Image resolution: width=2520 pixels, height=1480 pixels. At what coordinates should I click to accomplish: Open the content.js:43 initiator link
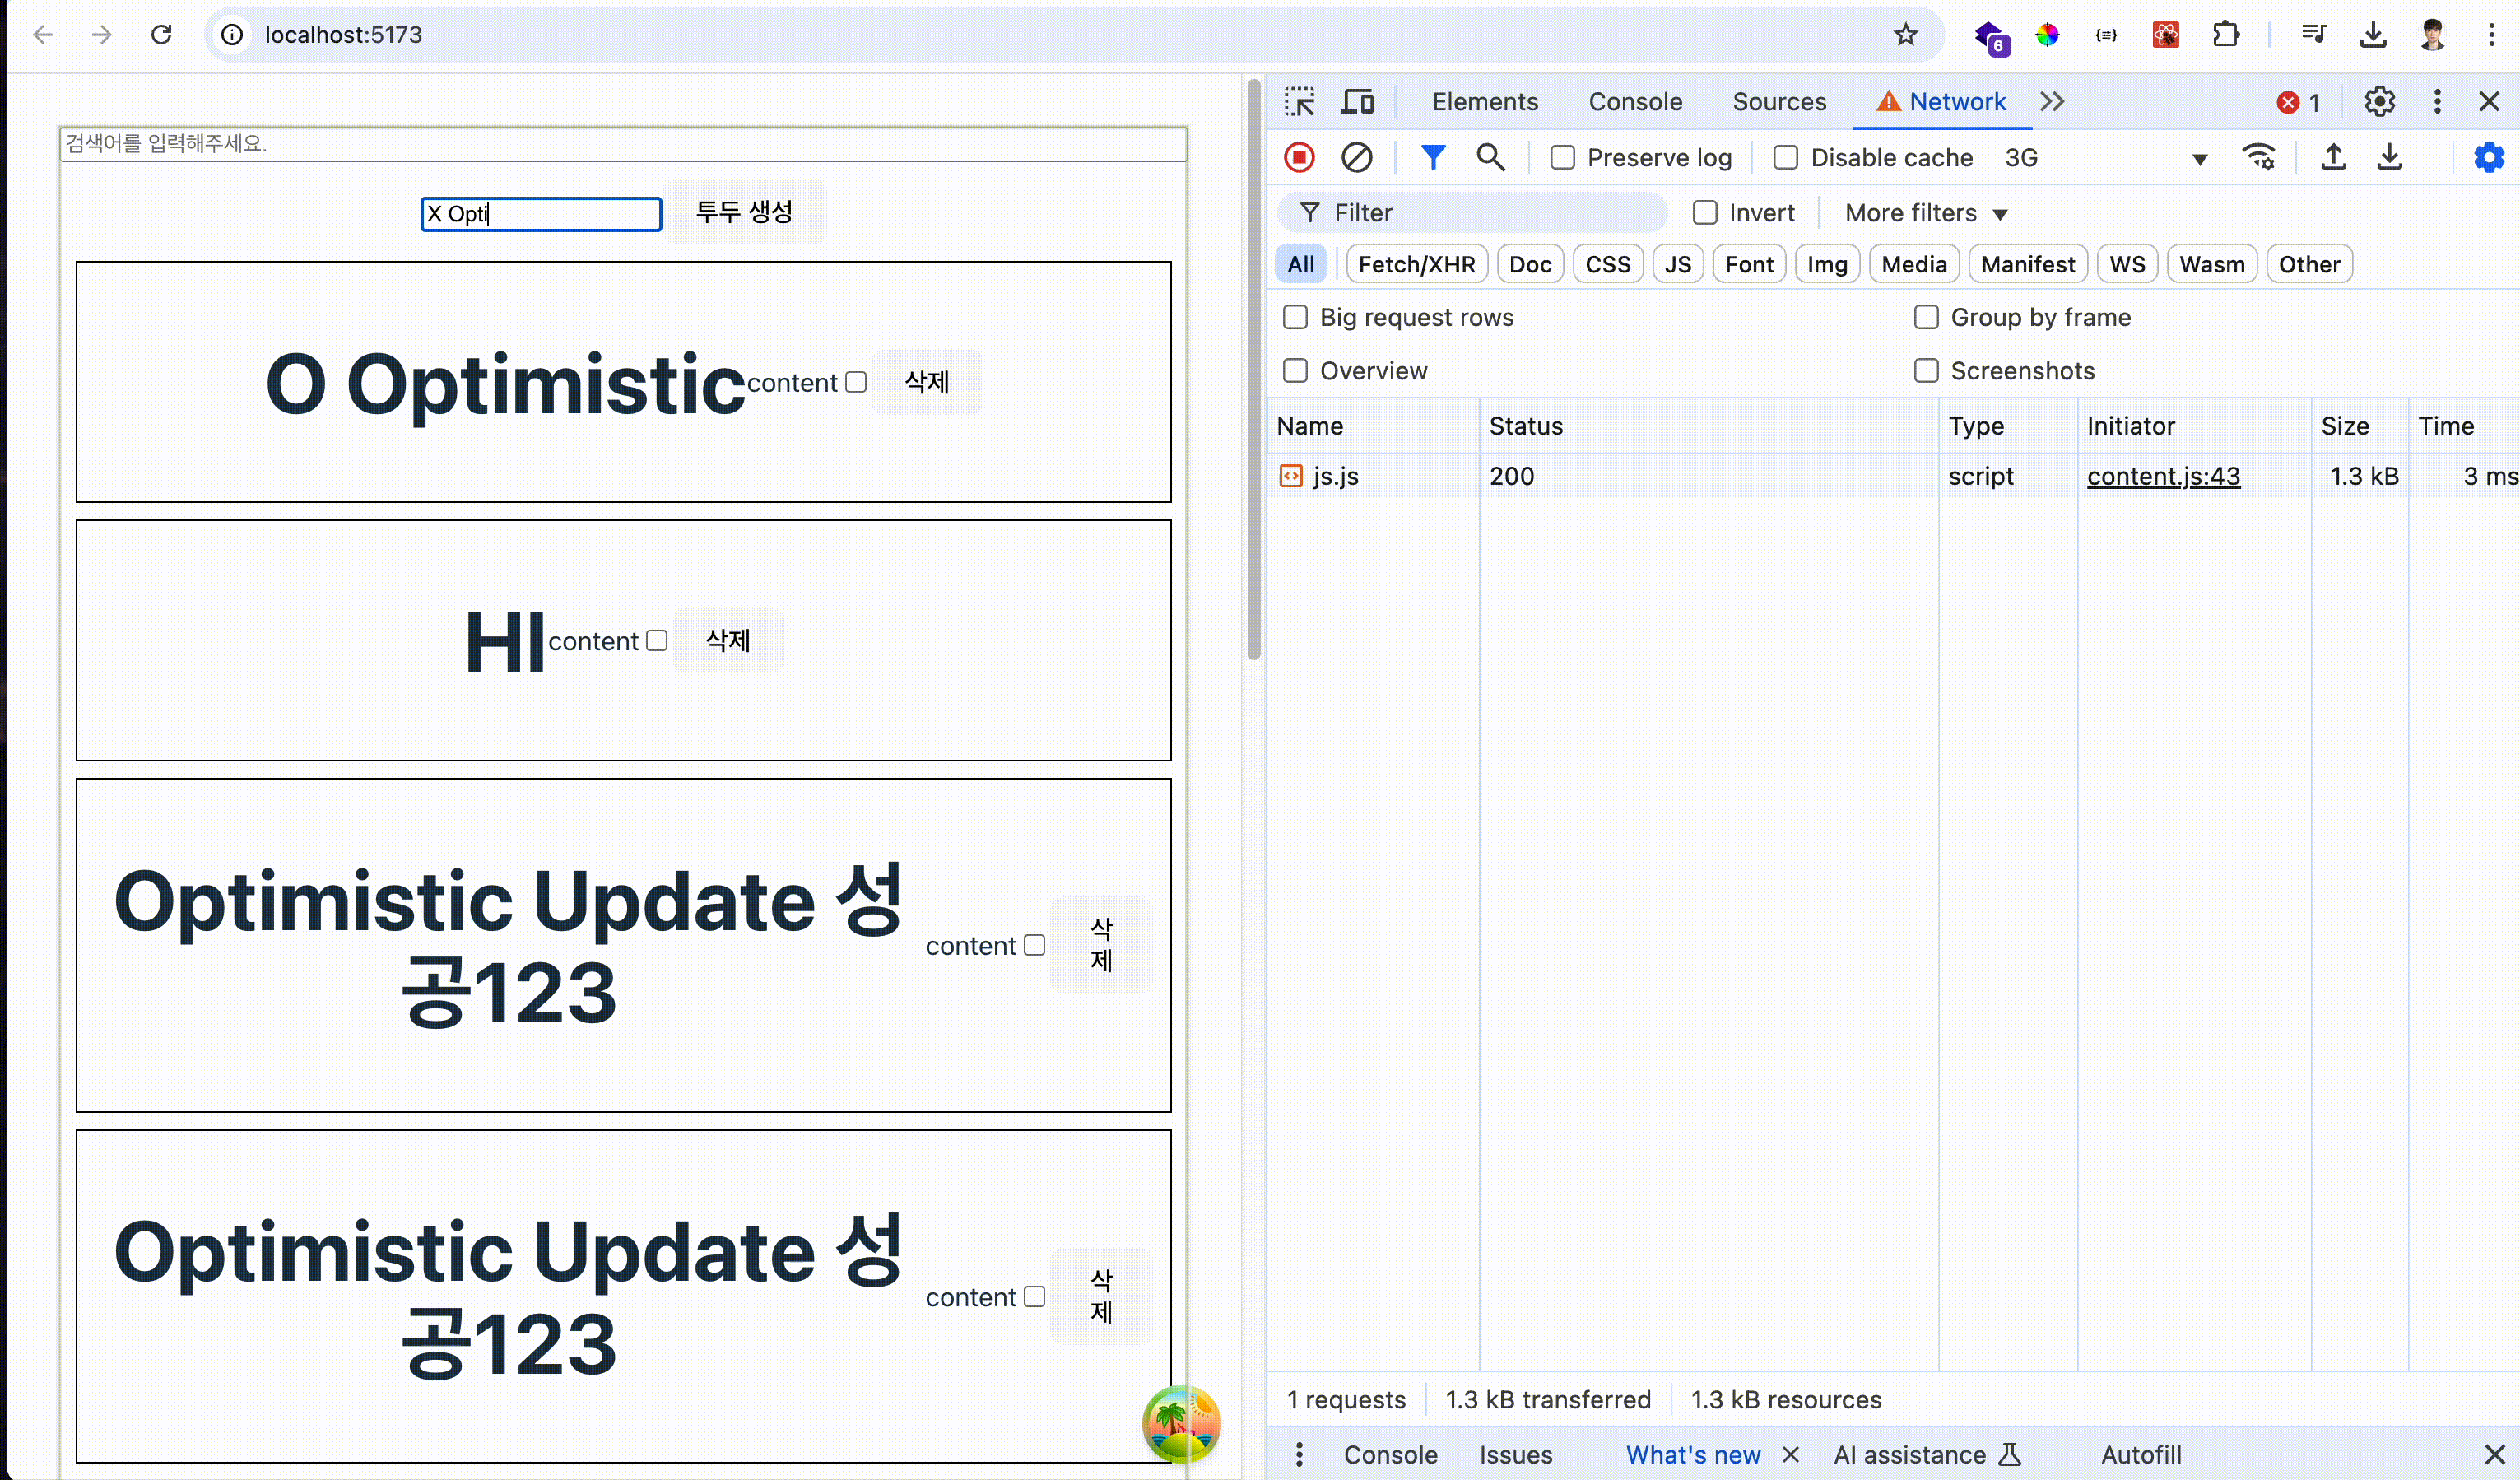[x=2163, y=476]
